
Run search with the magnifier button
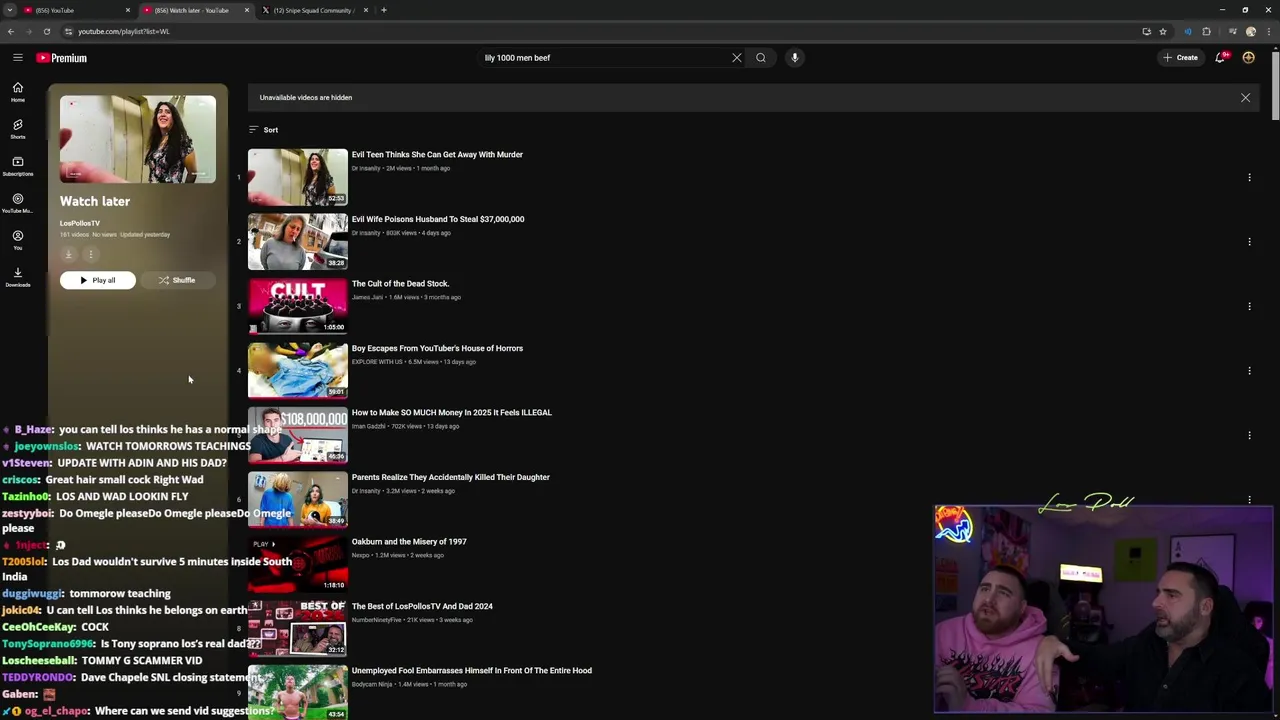761,58
